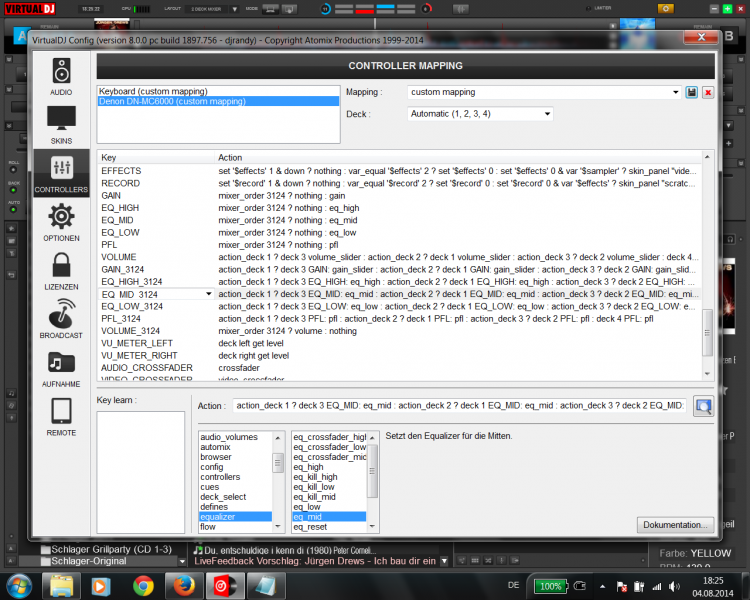Choose audio_volumes action category
This screenshot has width=750, height=600.
(235, 437)
